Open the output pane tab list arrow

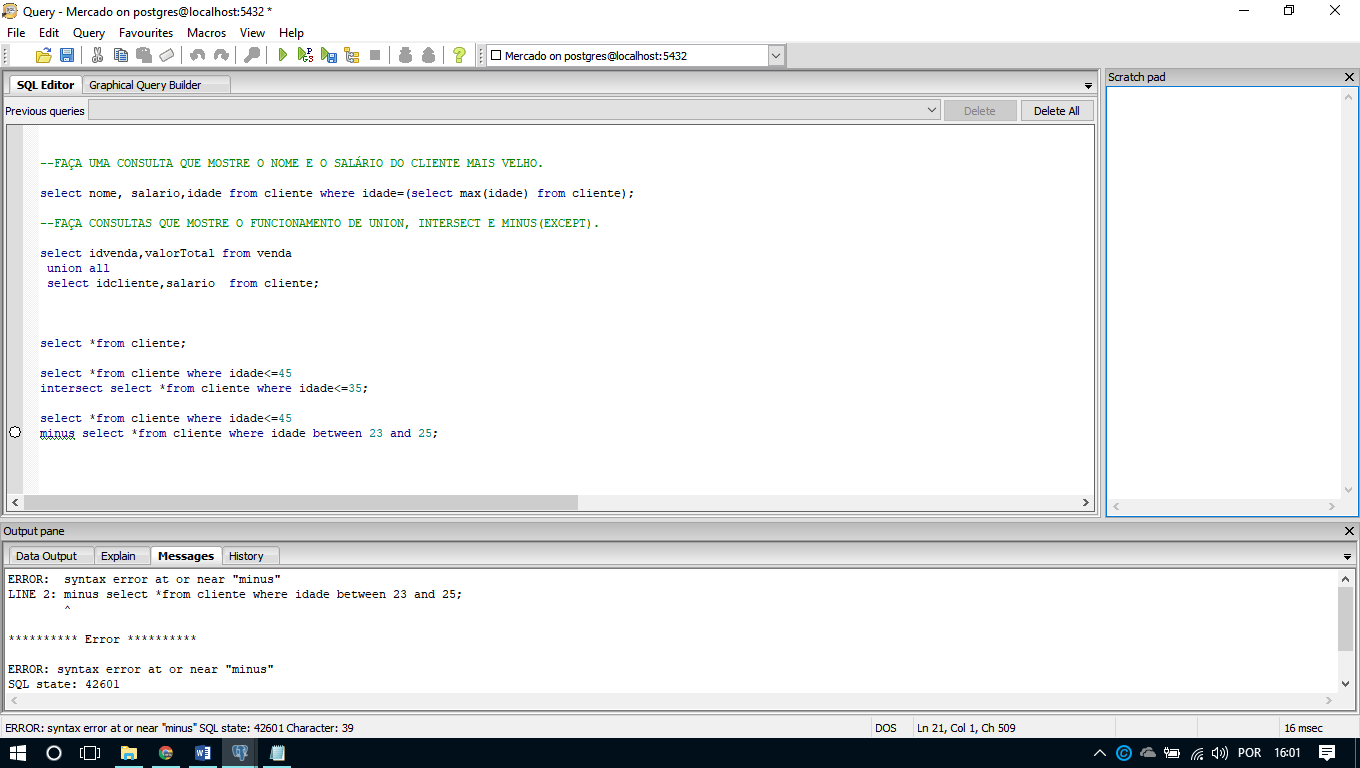pos(1347,557)
